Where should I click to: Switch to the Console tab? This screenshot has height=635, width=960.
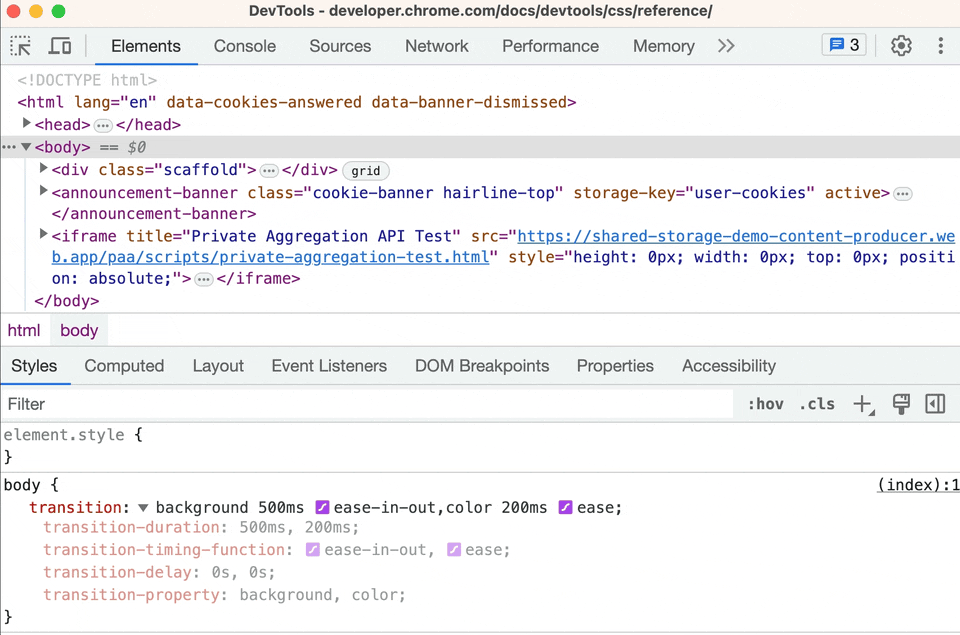click(x=245, y=46)
